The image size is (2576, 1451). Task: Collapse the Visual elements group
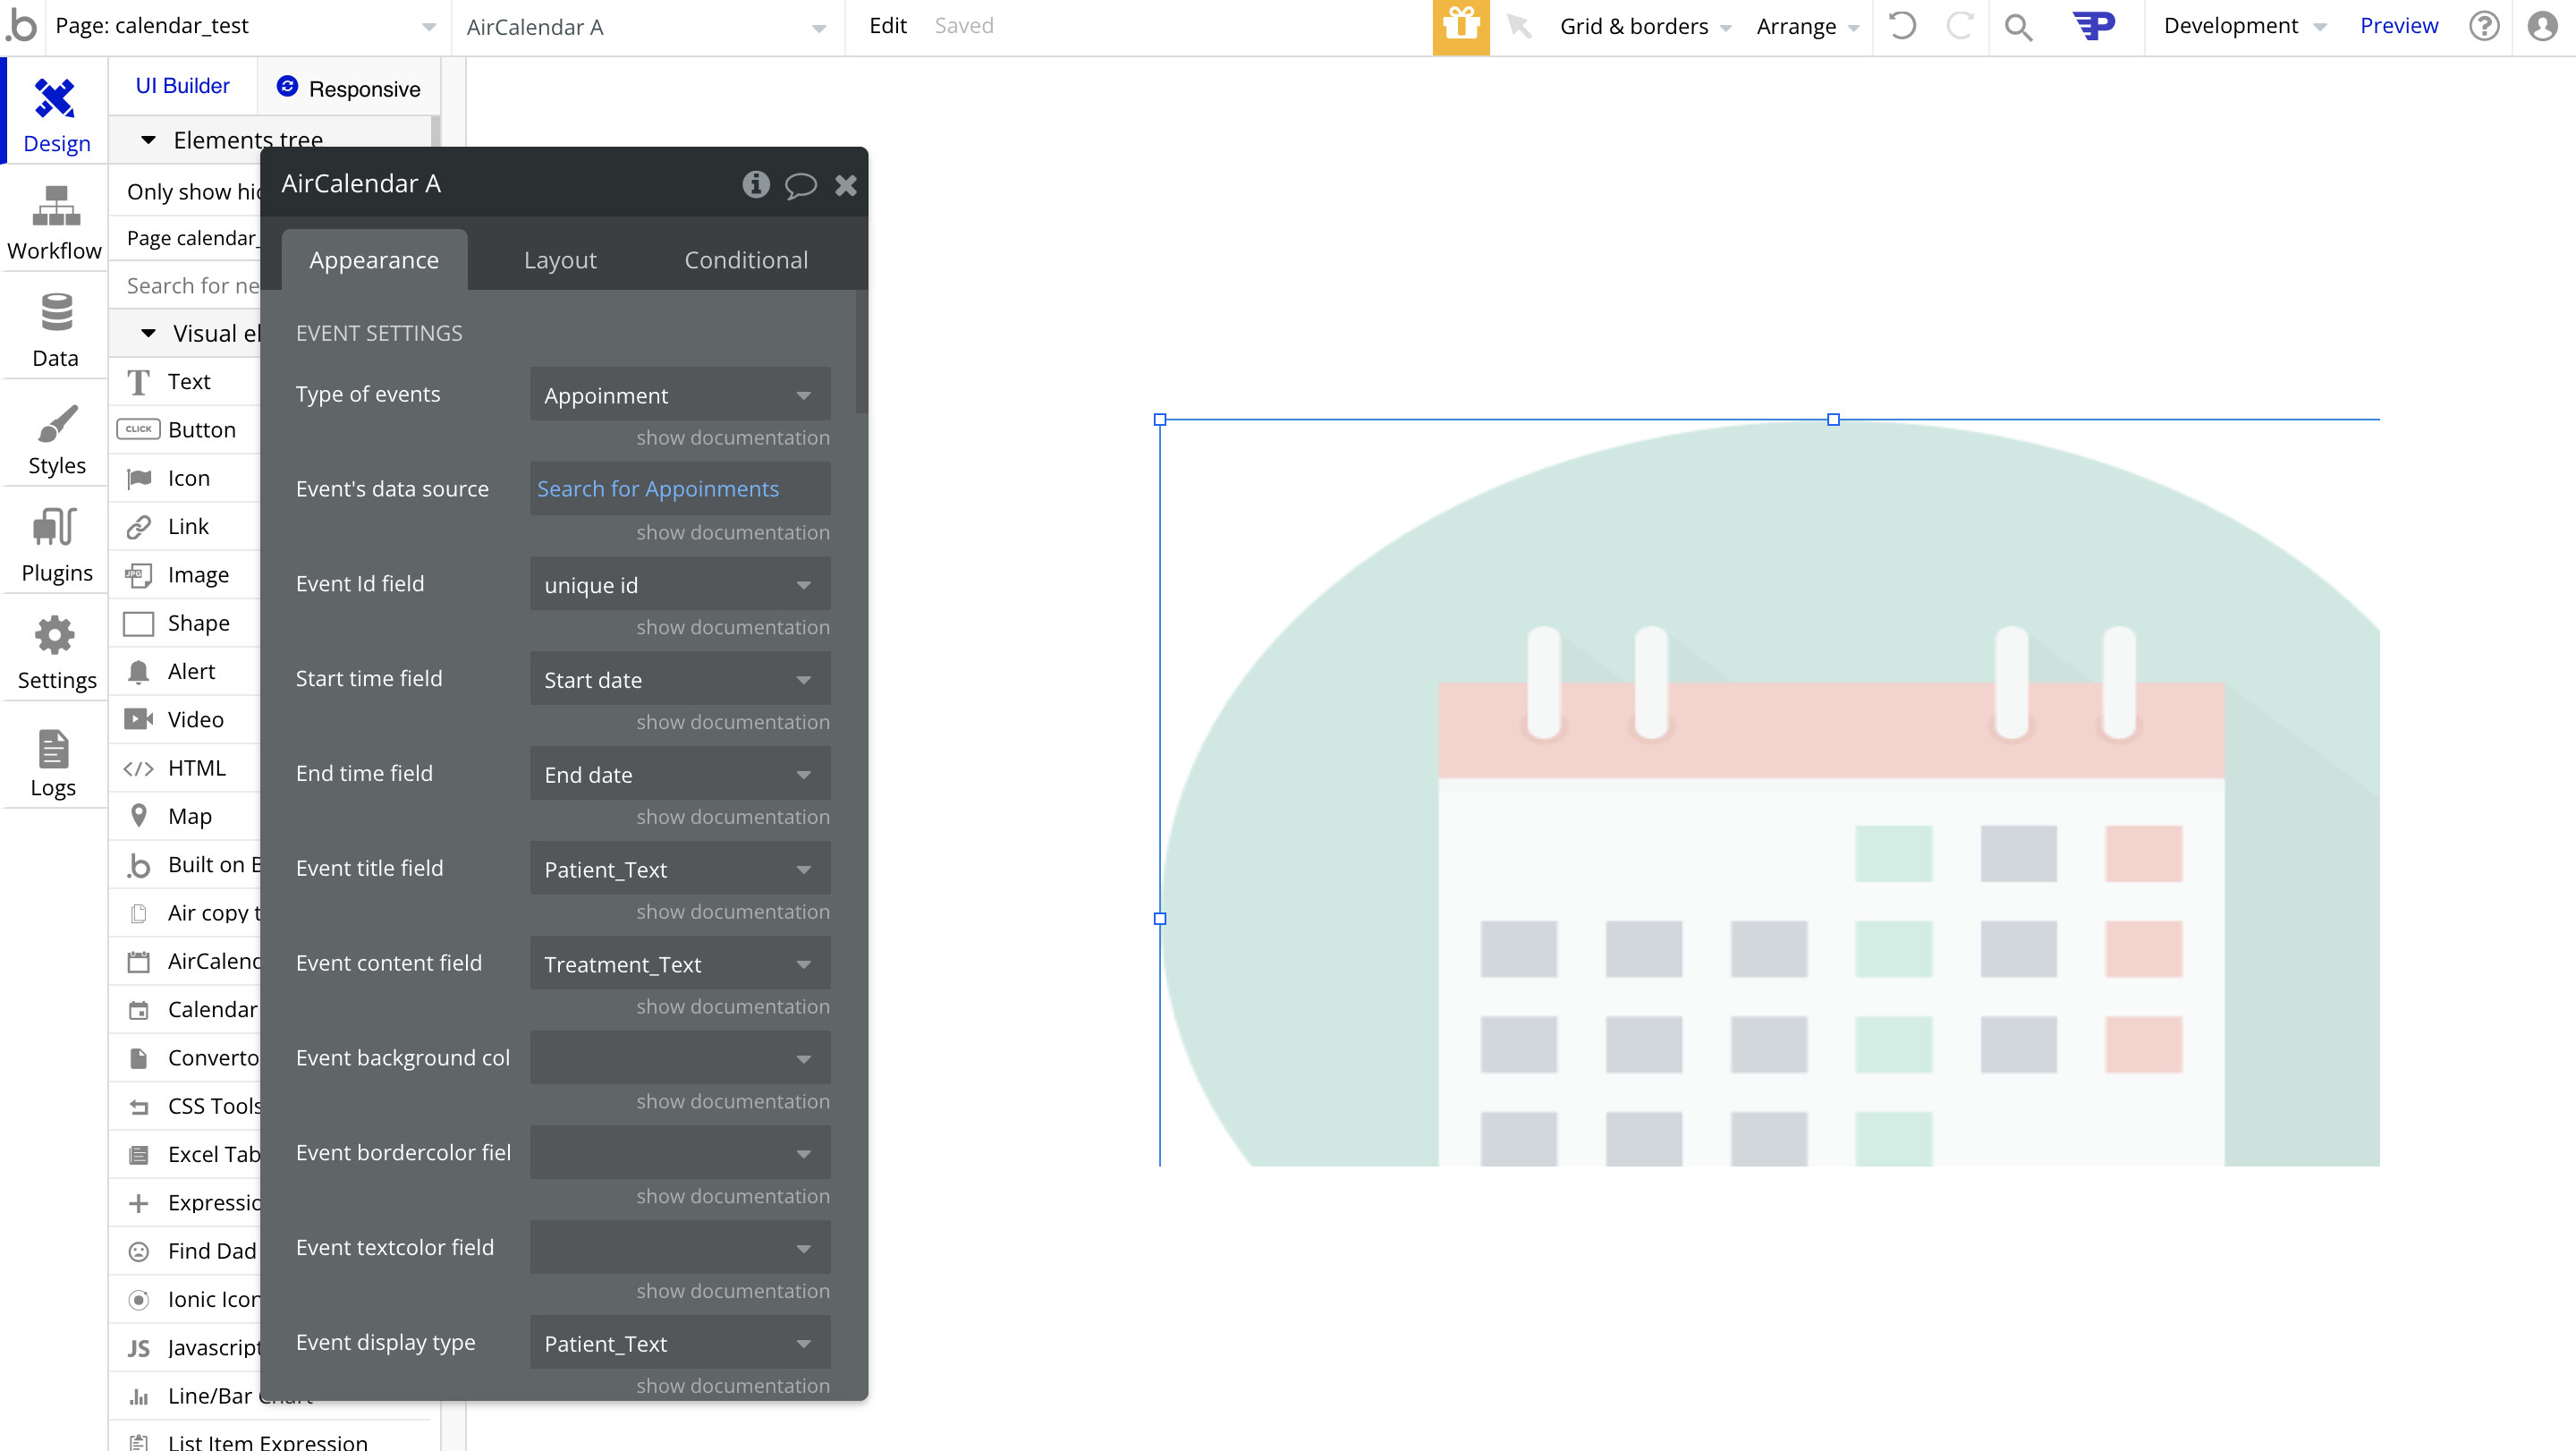(148, 333)
